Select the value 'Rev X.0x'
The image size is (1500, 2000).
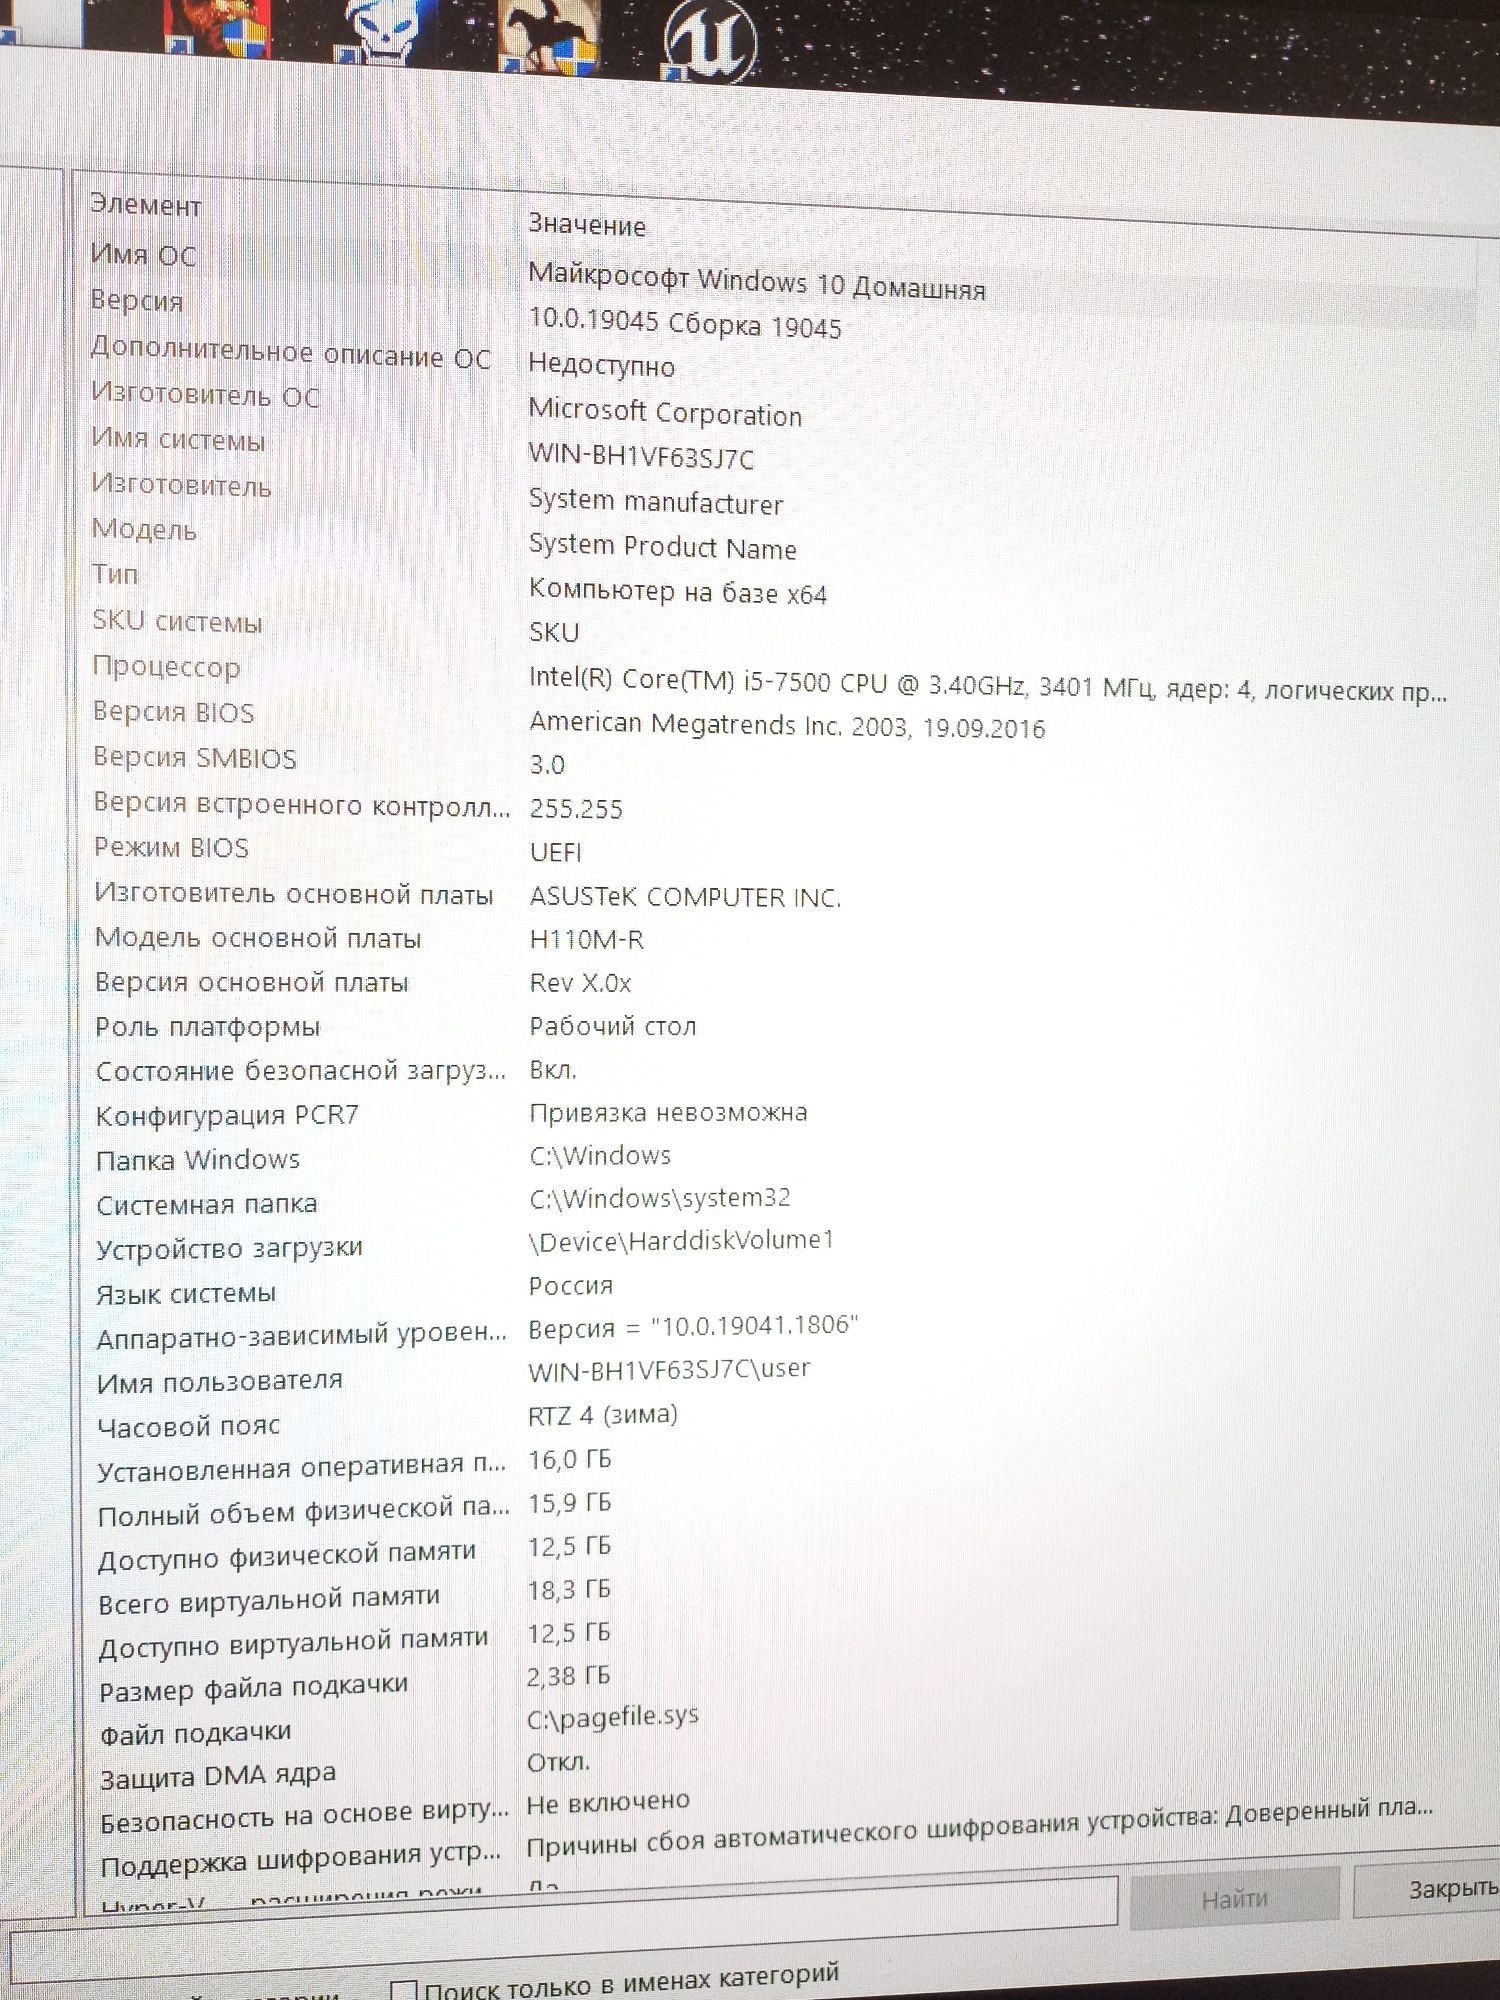(581, 983)
